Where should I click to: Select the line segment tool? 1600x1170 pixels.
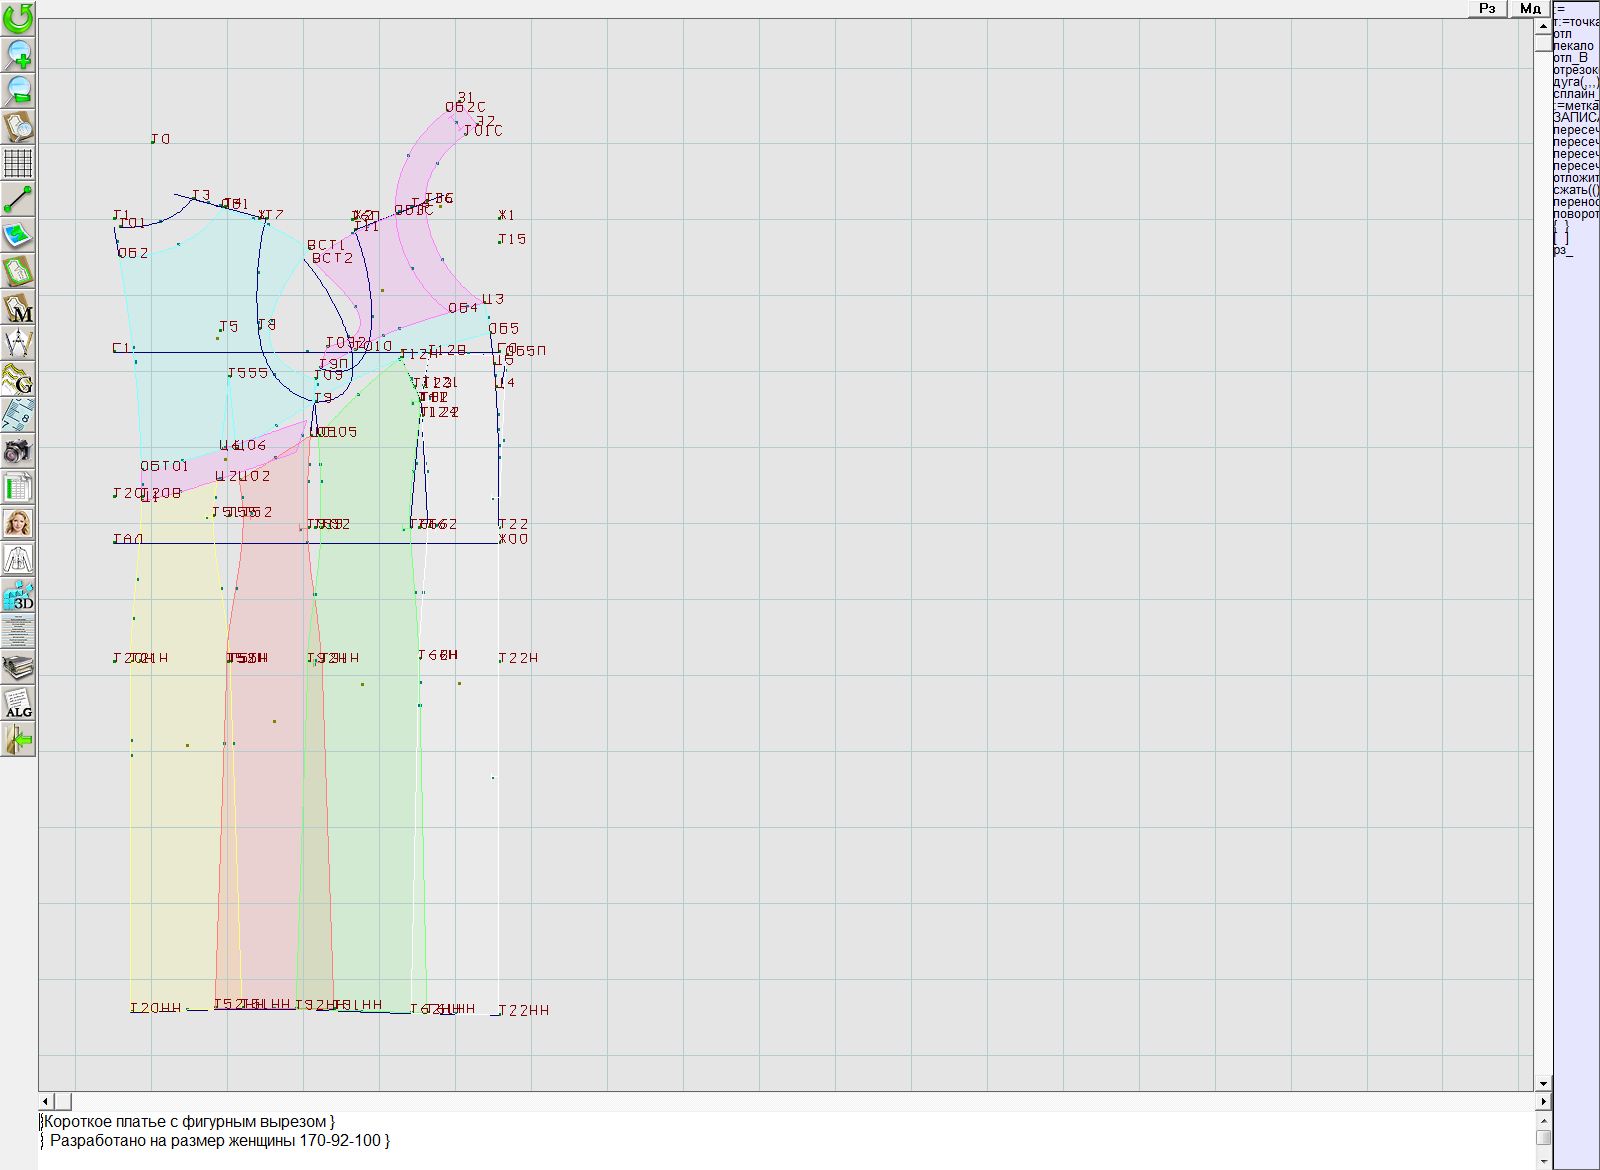click(x=18, y=199)
